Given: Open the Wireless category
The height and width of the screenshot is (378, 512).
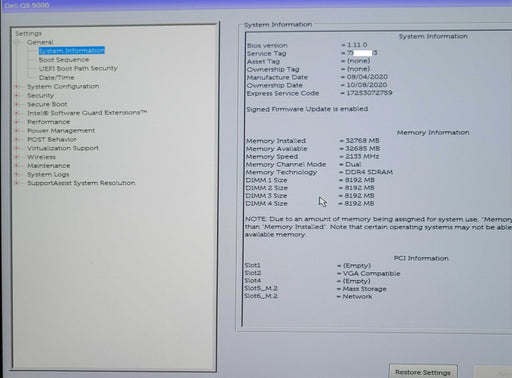Looking at the screenshot, I should [x=41, y=157].
